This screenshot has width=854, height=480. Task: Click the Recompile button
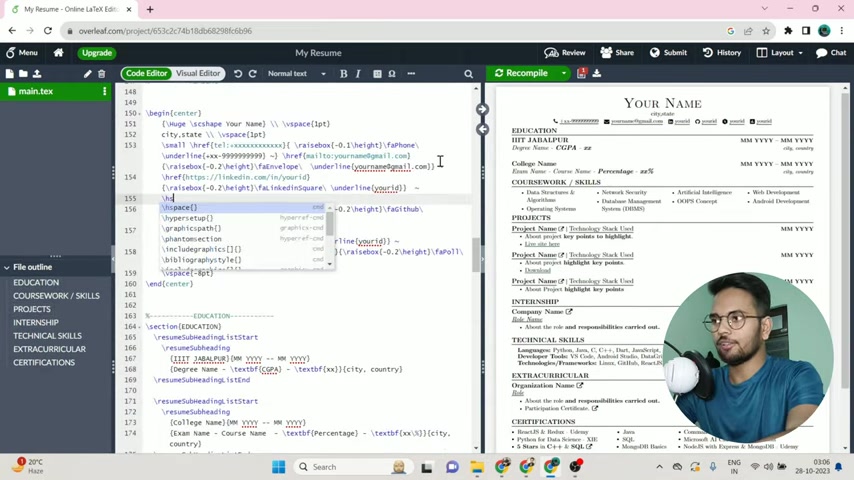pos(521,73)
